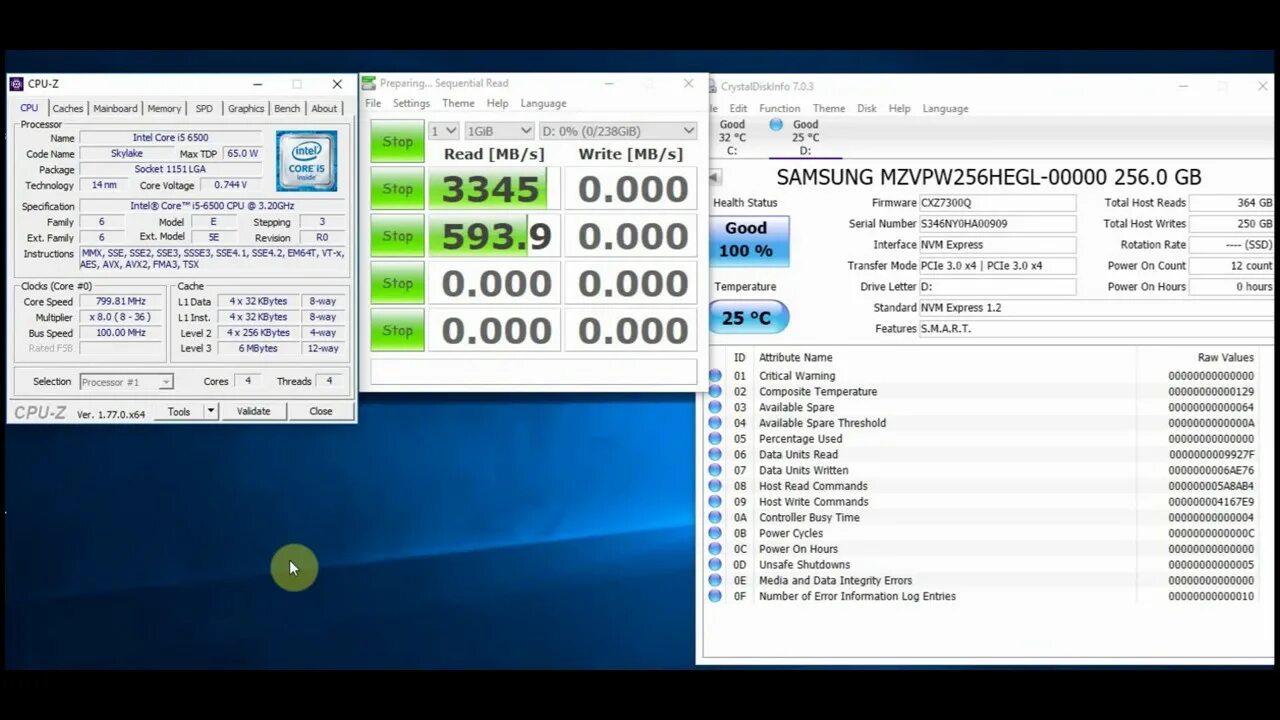Click the 593.9 read speed progress bar

(493, 236)
